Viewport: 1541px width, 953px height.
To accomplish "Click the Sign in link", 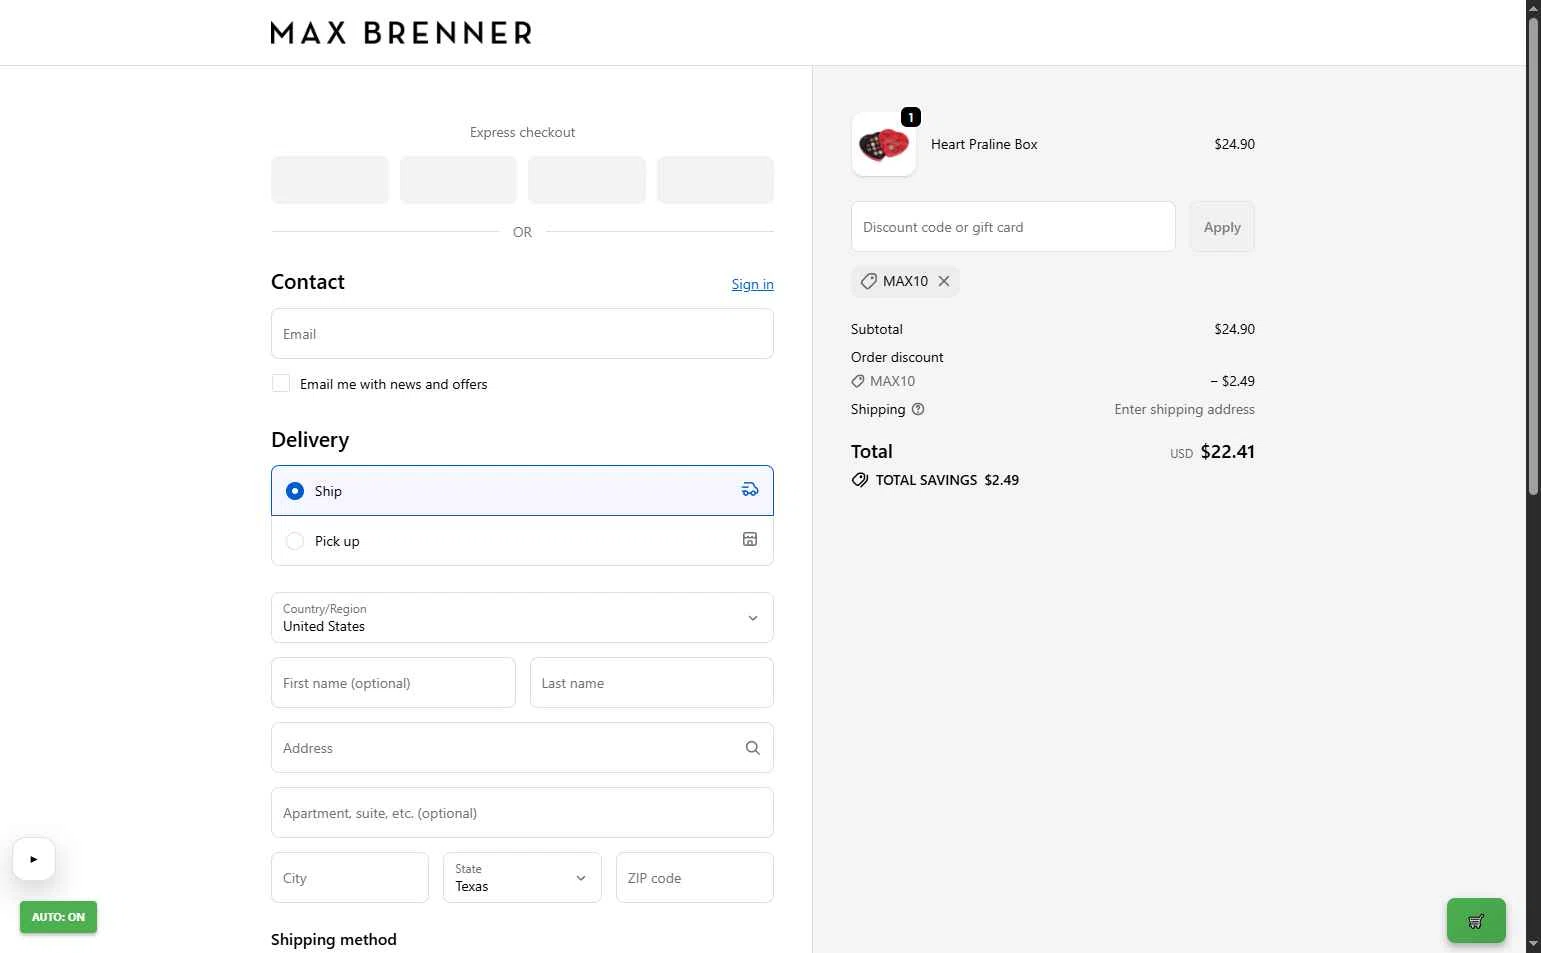I will (752, 284).
